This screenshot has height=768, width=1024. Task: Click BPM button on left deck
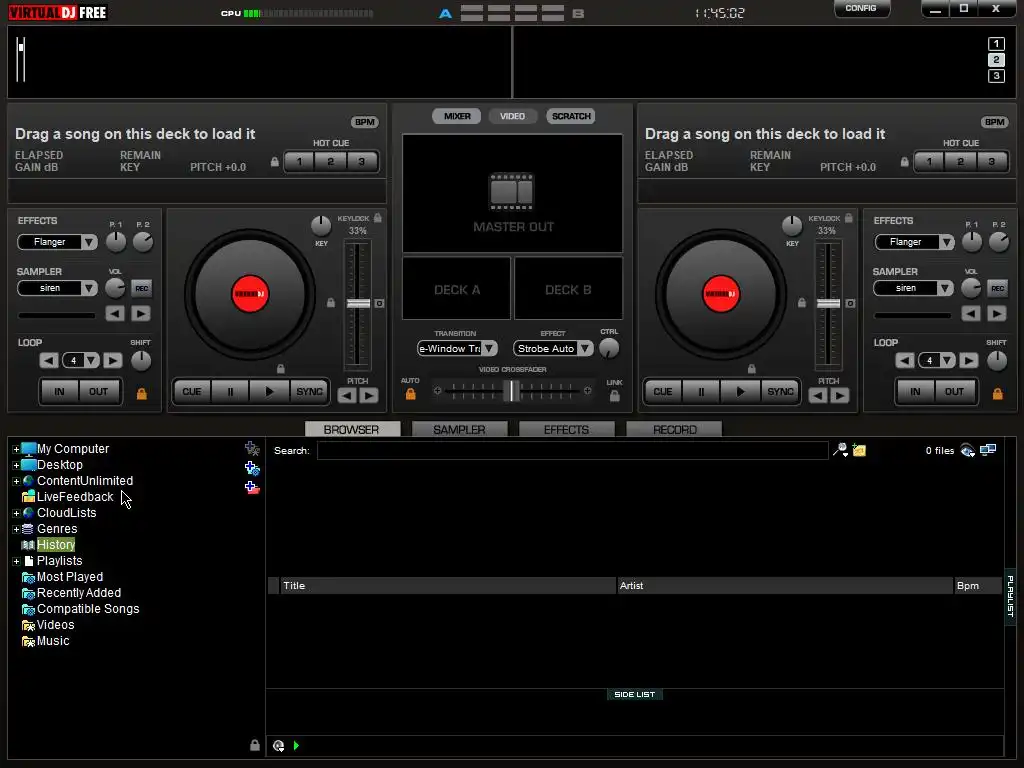coord(364,122)
